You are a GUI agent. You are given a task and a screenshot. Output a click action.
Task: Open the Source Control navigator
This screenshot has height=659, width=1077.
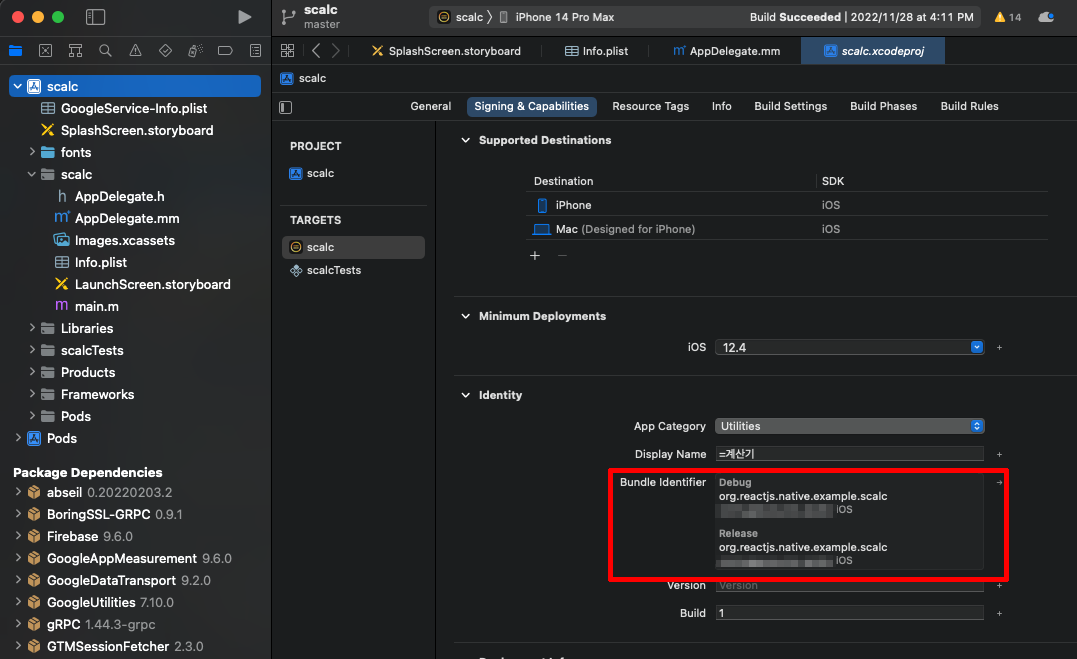coord(45,51)
